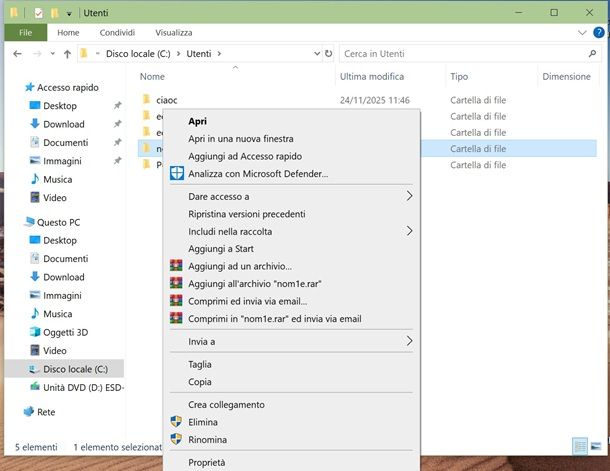Switch to large thumbnails view icon
Screen dimensions: 610x471
[596, 446]
